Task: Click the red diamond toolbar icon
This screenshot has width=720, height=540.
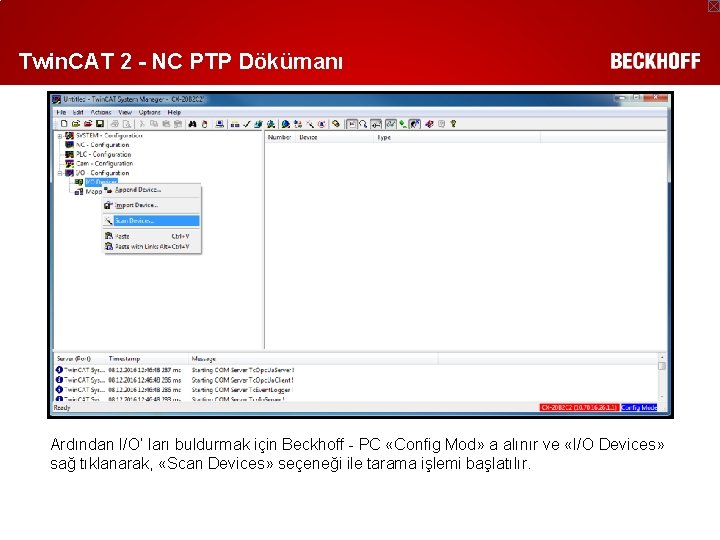Action: click(x=429, y=124)
